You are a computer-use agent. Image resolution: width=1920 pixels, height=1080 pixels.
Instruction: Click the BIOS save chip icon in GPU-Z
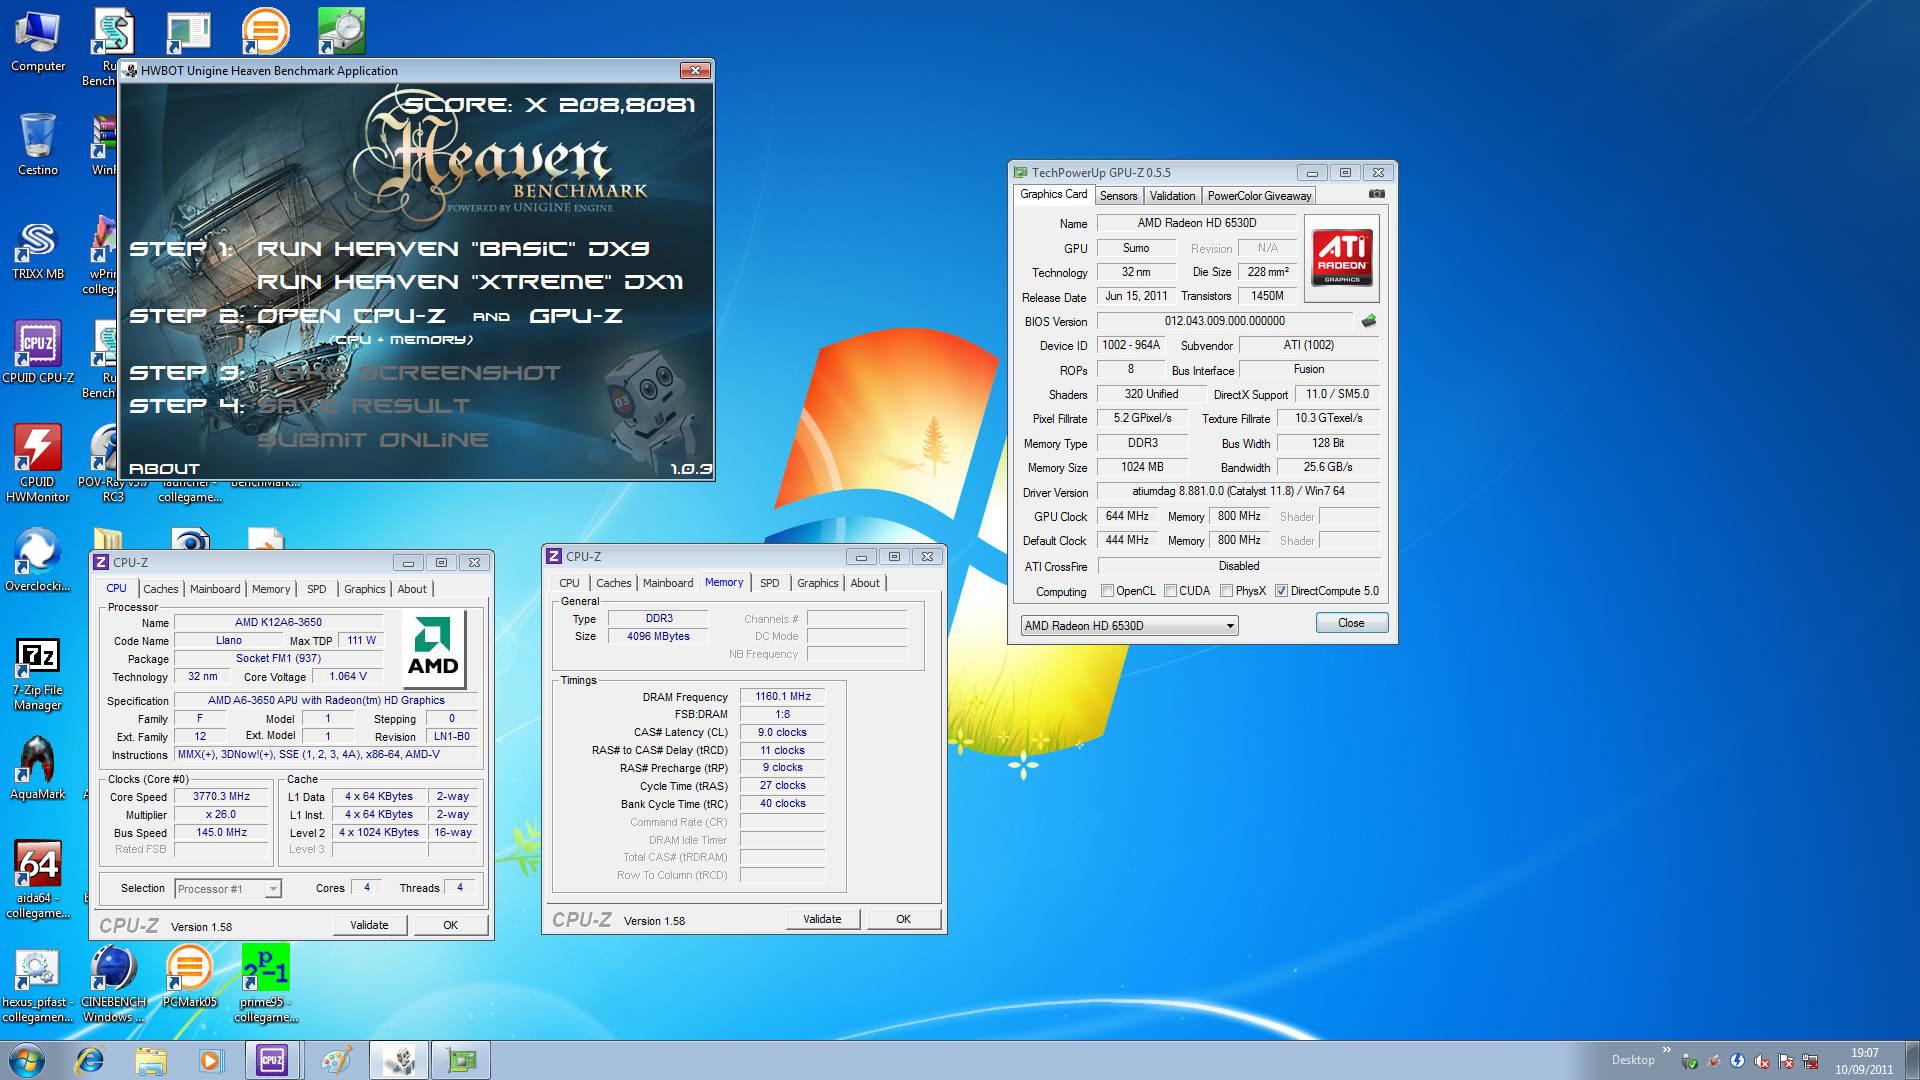[x=1369, y=321]
